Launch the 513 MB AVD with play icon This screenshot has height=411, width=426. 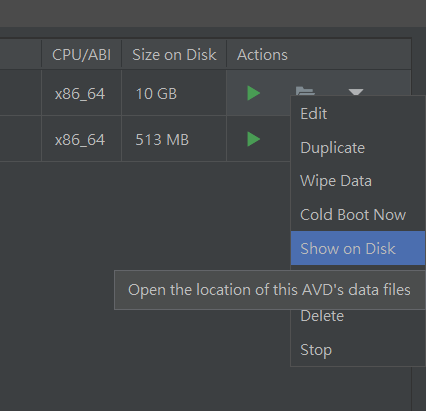[x=254, y=139]
